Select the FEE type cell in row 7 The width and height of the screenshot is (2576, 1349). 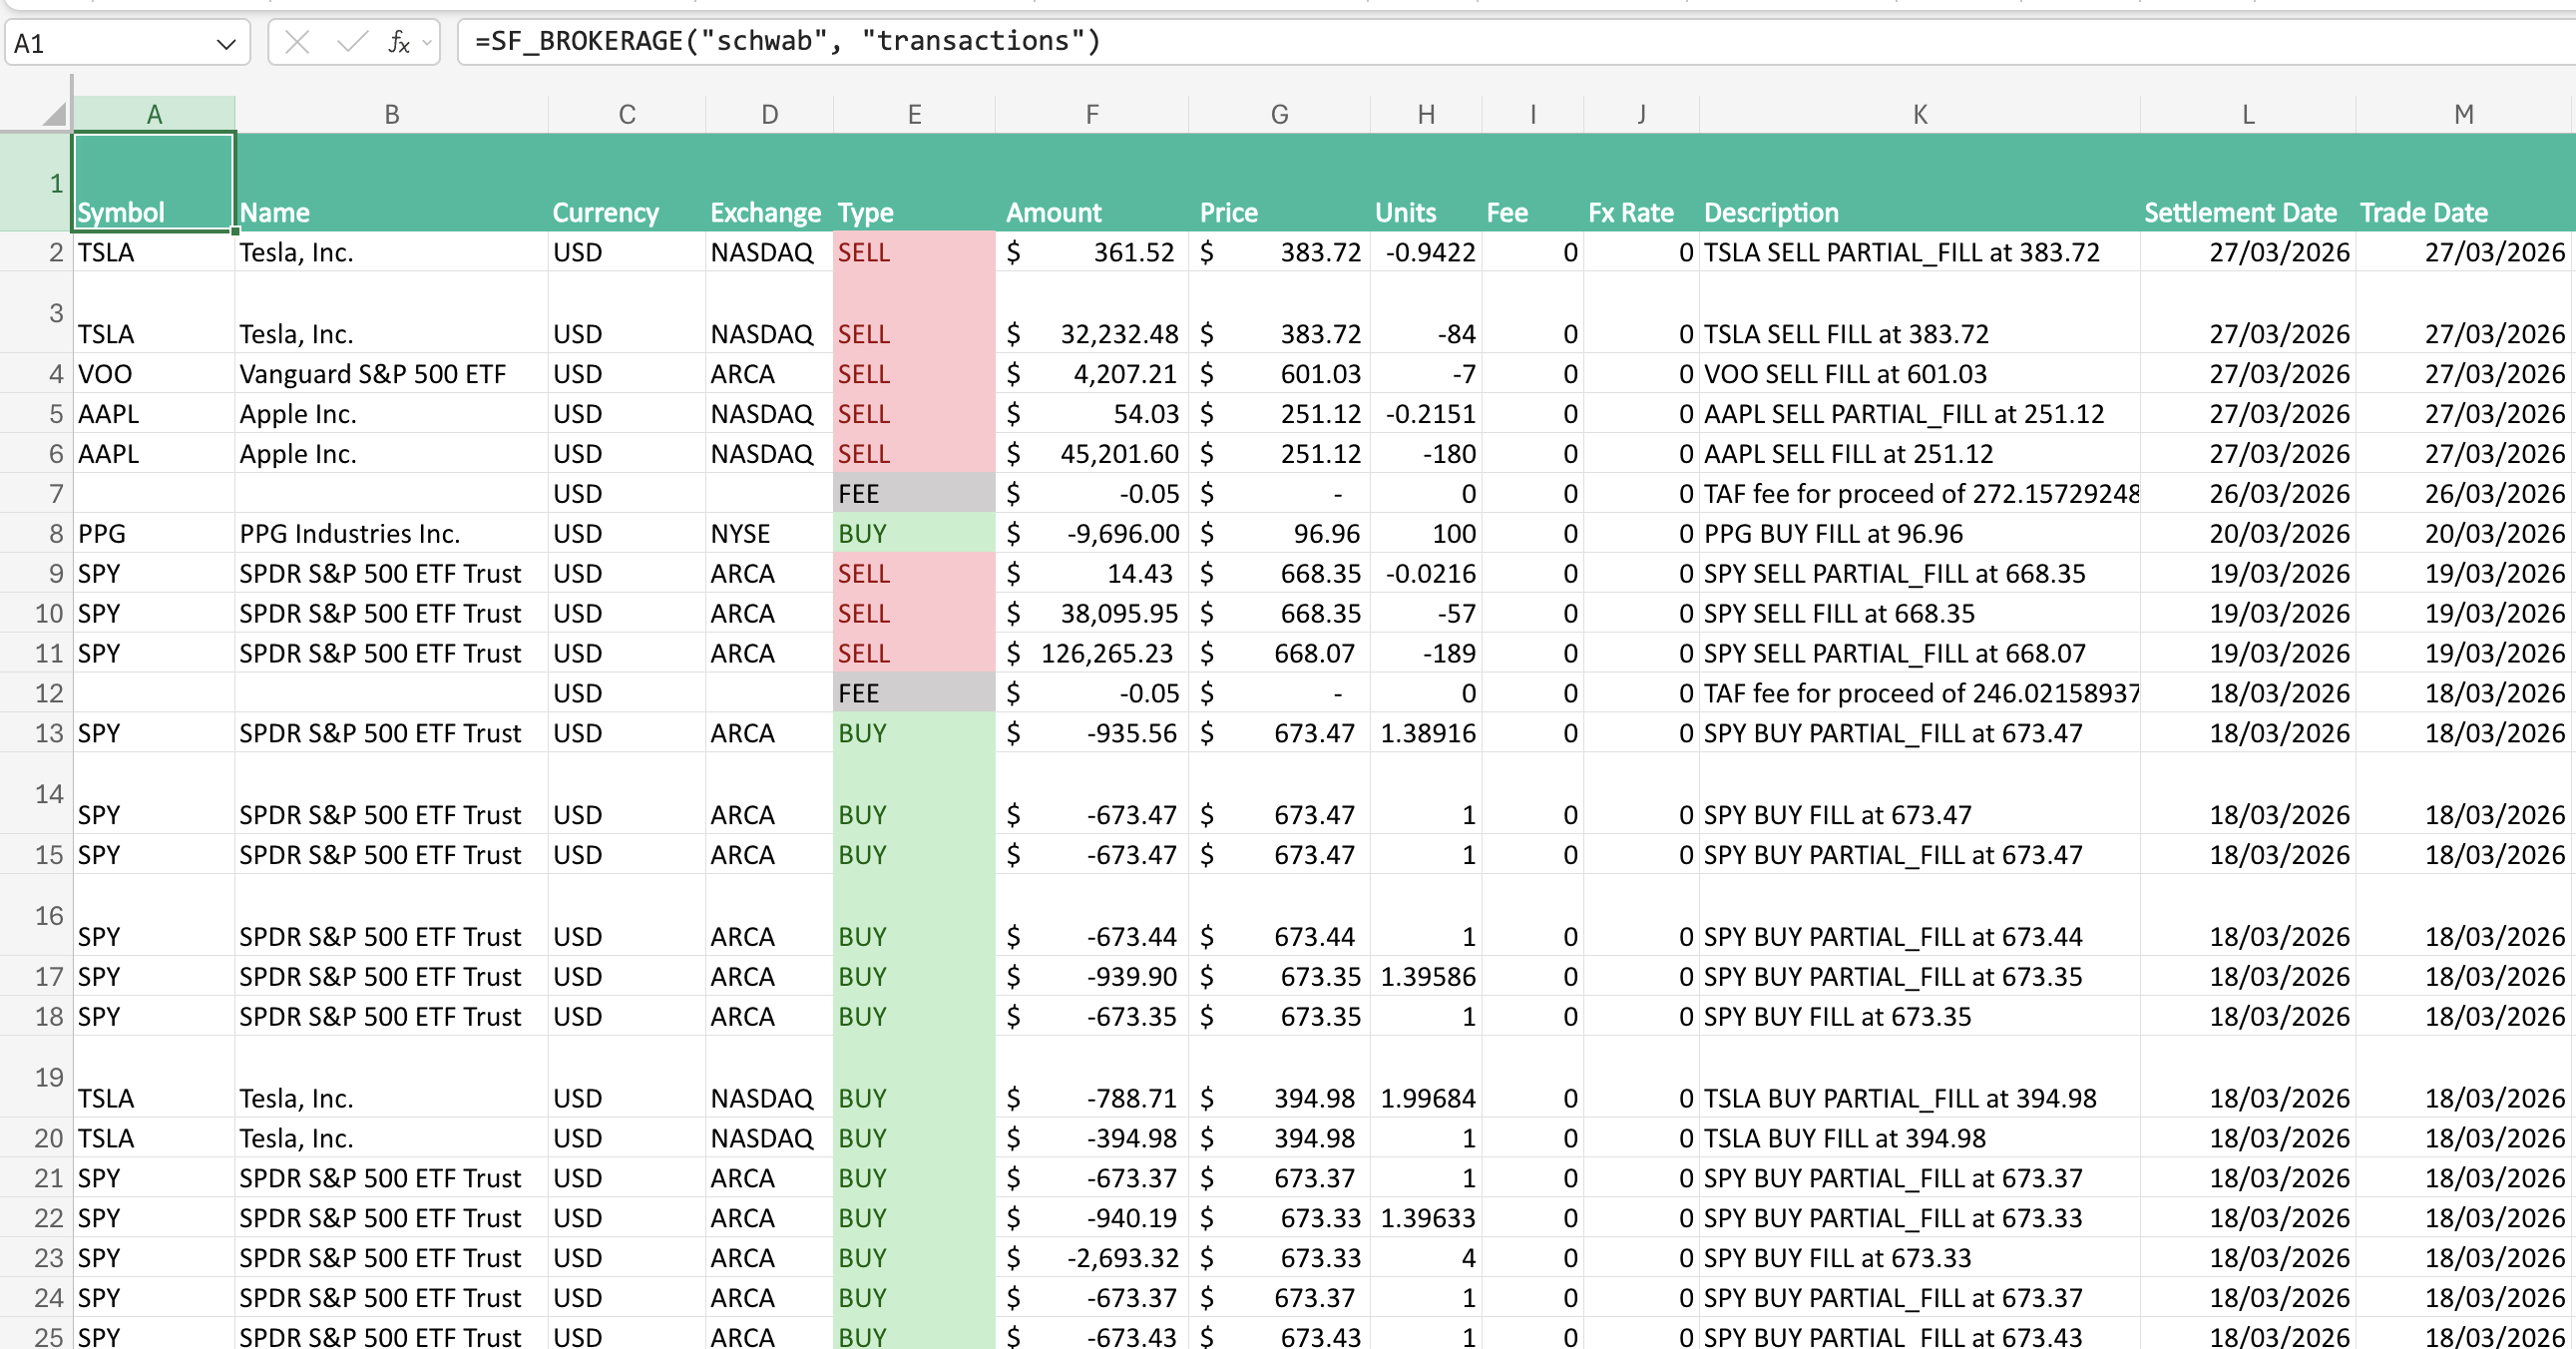tap(914, 493)
